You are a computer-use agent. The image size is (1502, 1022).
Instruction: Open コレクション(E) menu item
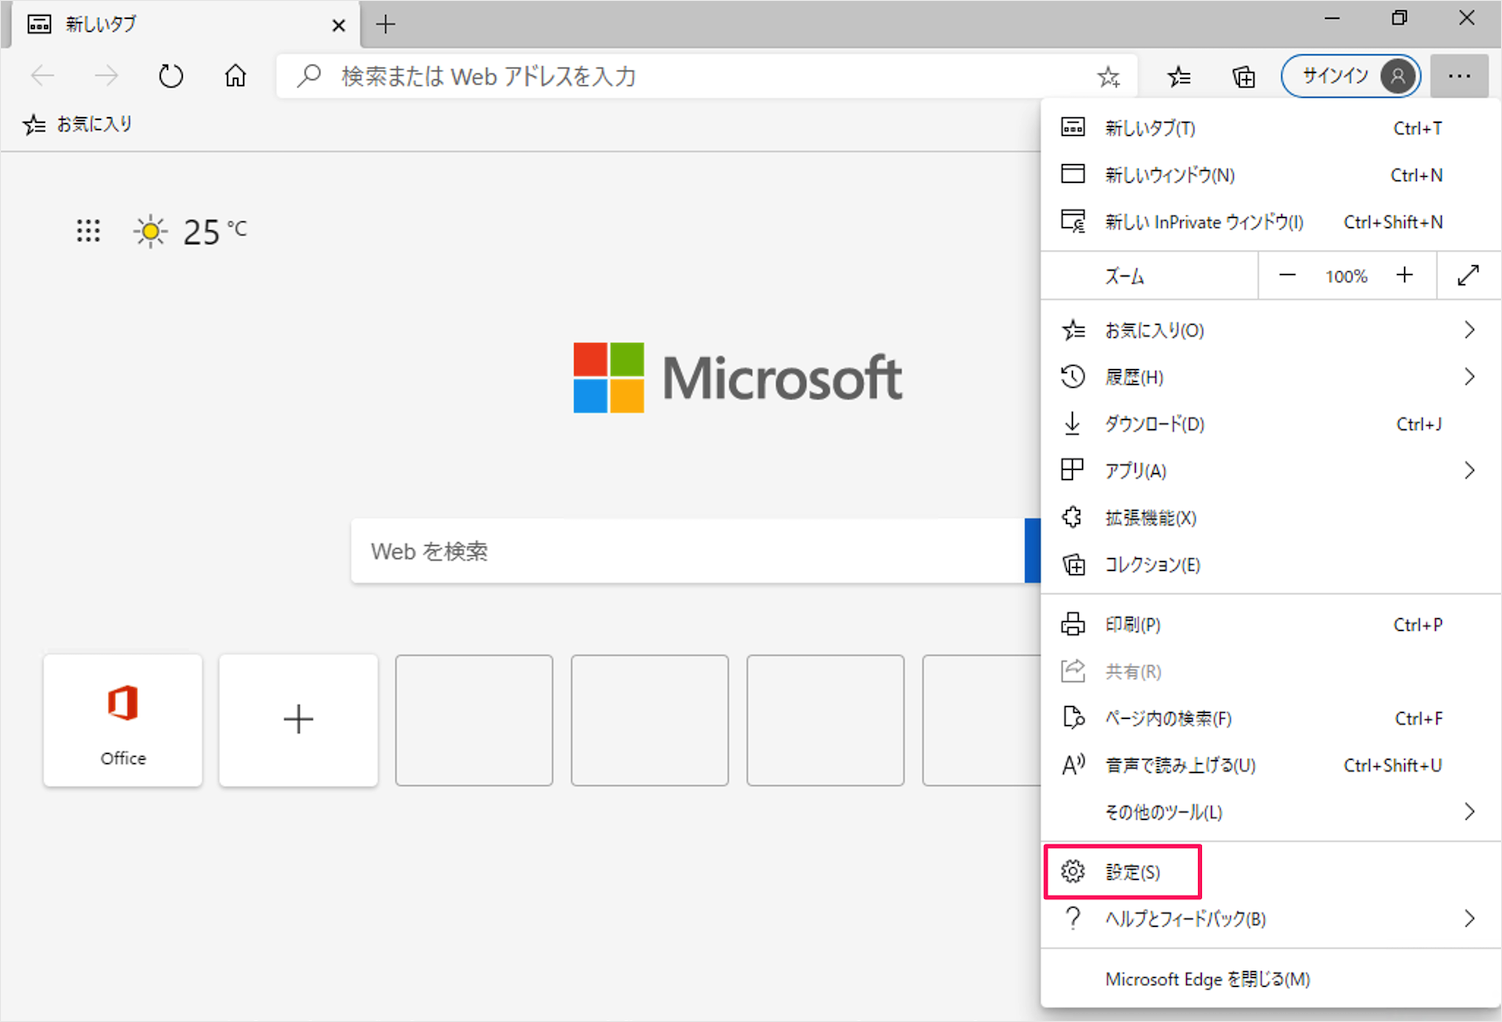(x=1270, y=565)
